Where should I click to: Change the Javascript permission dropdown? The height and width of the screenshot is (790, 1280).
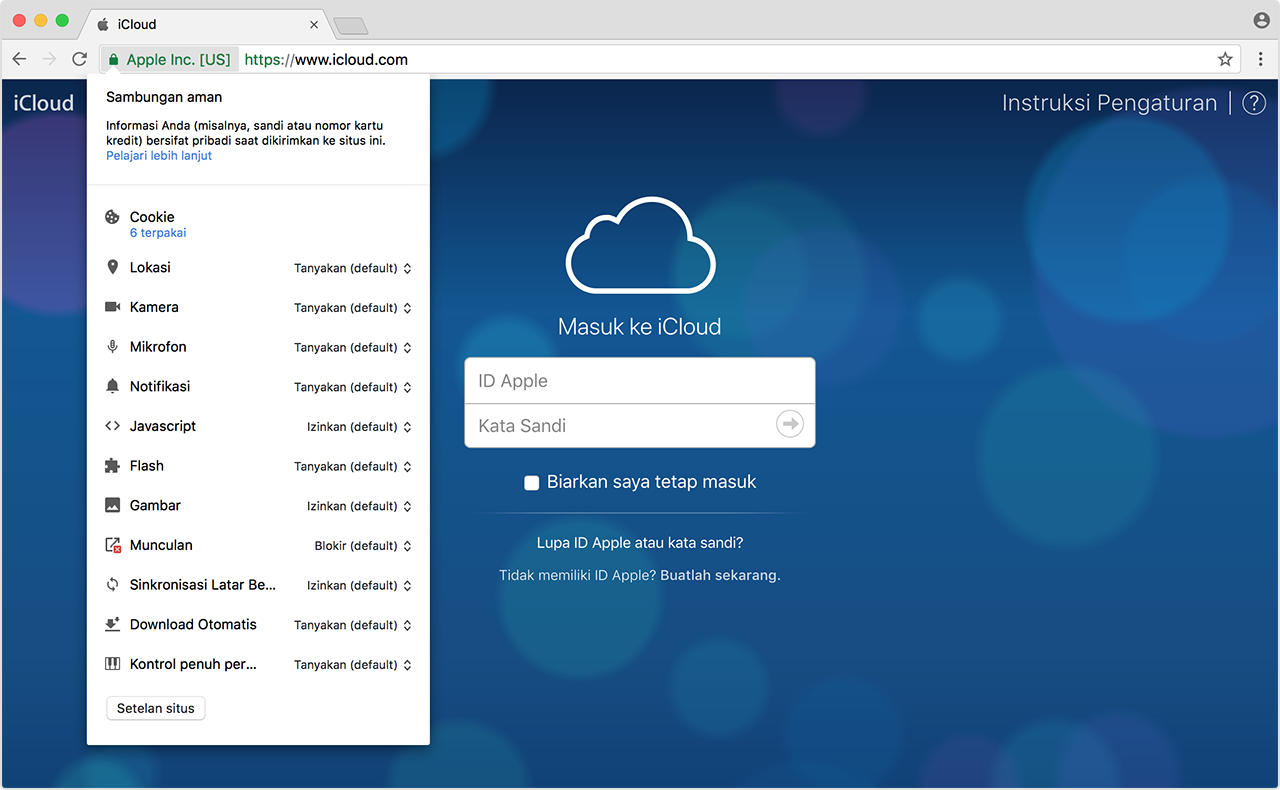pyautogui.click(x=358, y=427)
